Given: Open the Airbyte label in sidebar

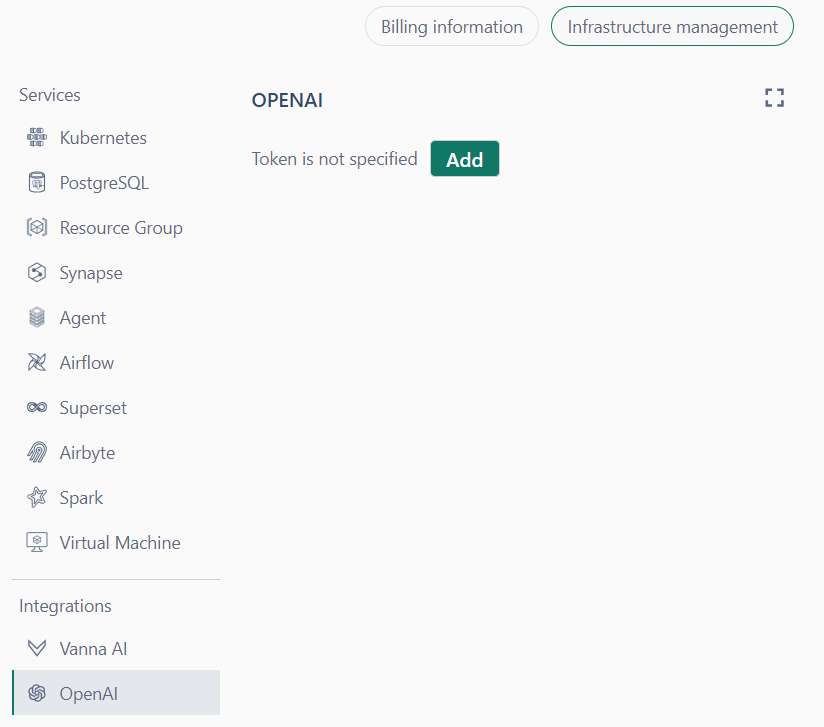Looking at the screenshot, I should pos(87,453).
